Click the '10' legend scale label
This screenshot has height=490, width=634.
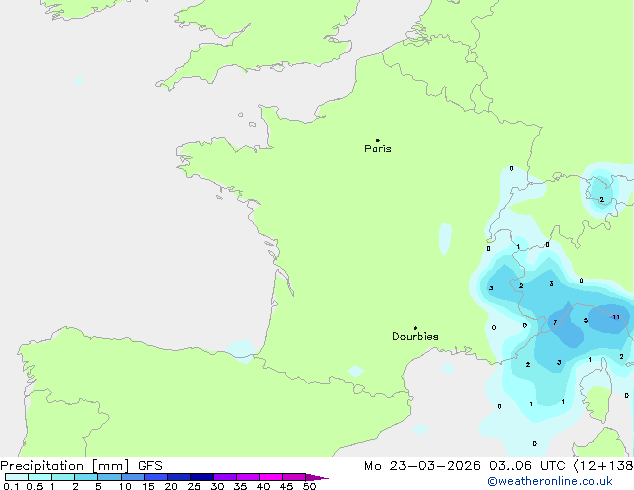click(x=125, y=486)
